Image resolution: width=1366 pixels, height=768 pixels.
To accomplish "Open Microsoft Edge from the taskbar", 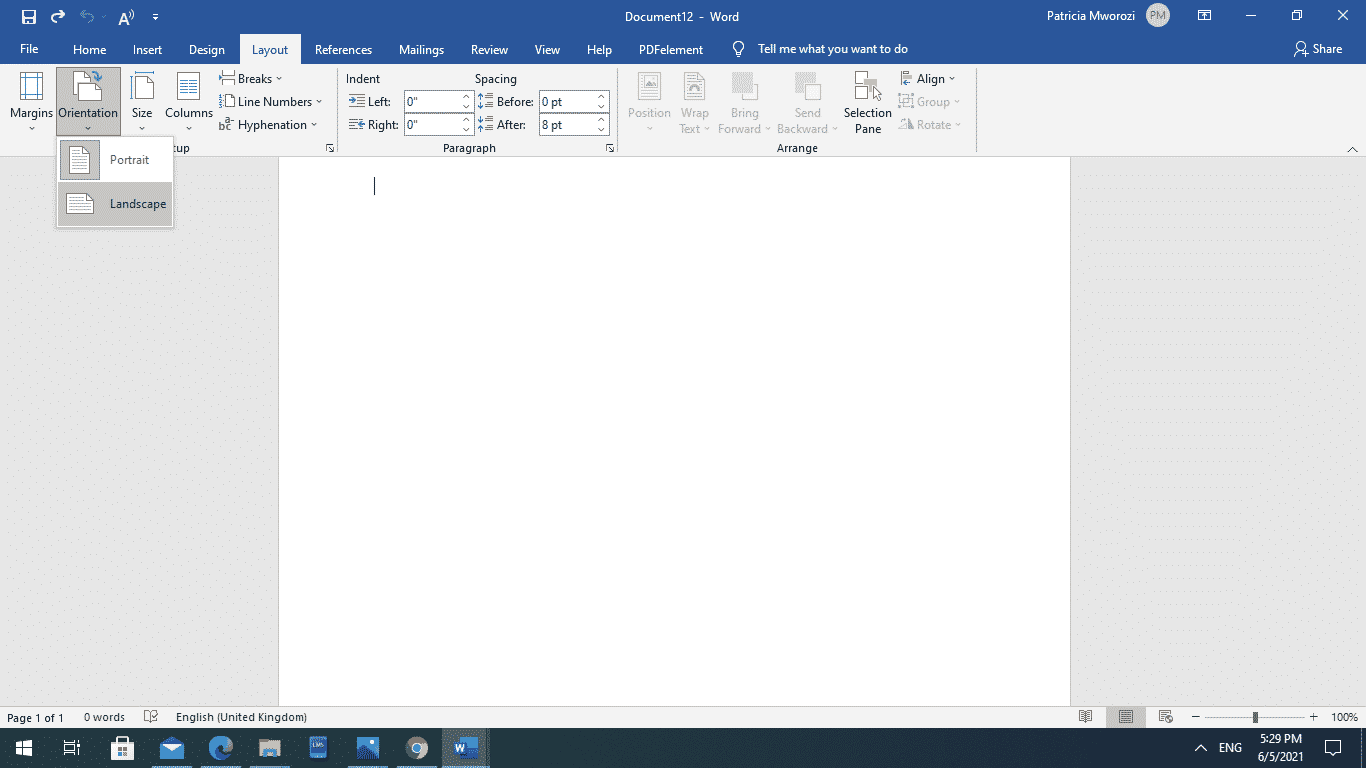I will tap(221, 748).
